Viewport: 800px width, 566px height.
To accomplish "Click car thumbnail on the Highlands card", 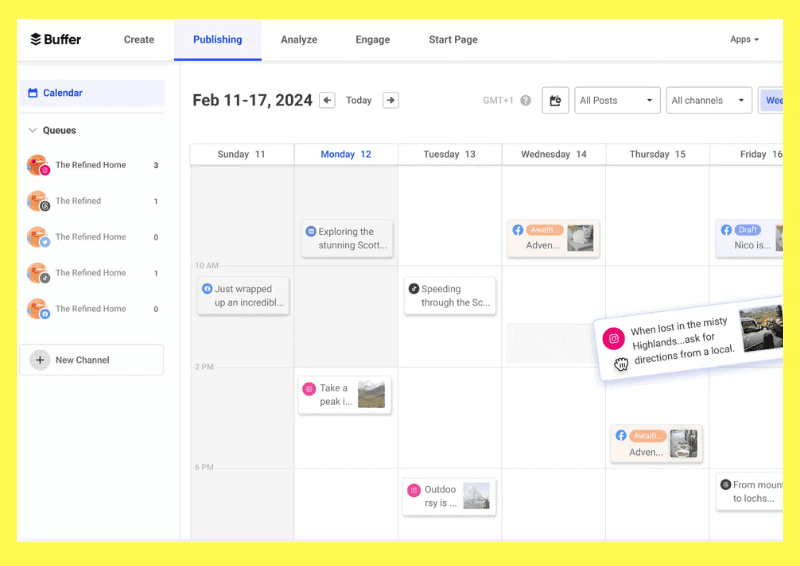I will (762, 328).
